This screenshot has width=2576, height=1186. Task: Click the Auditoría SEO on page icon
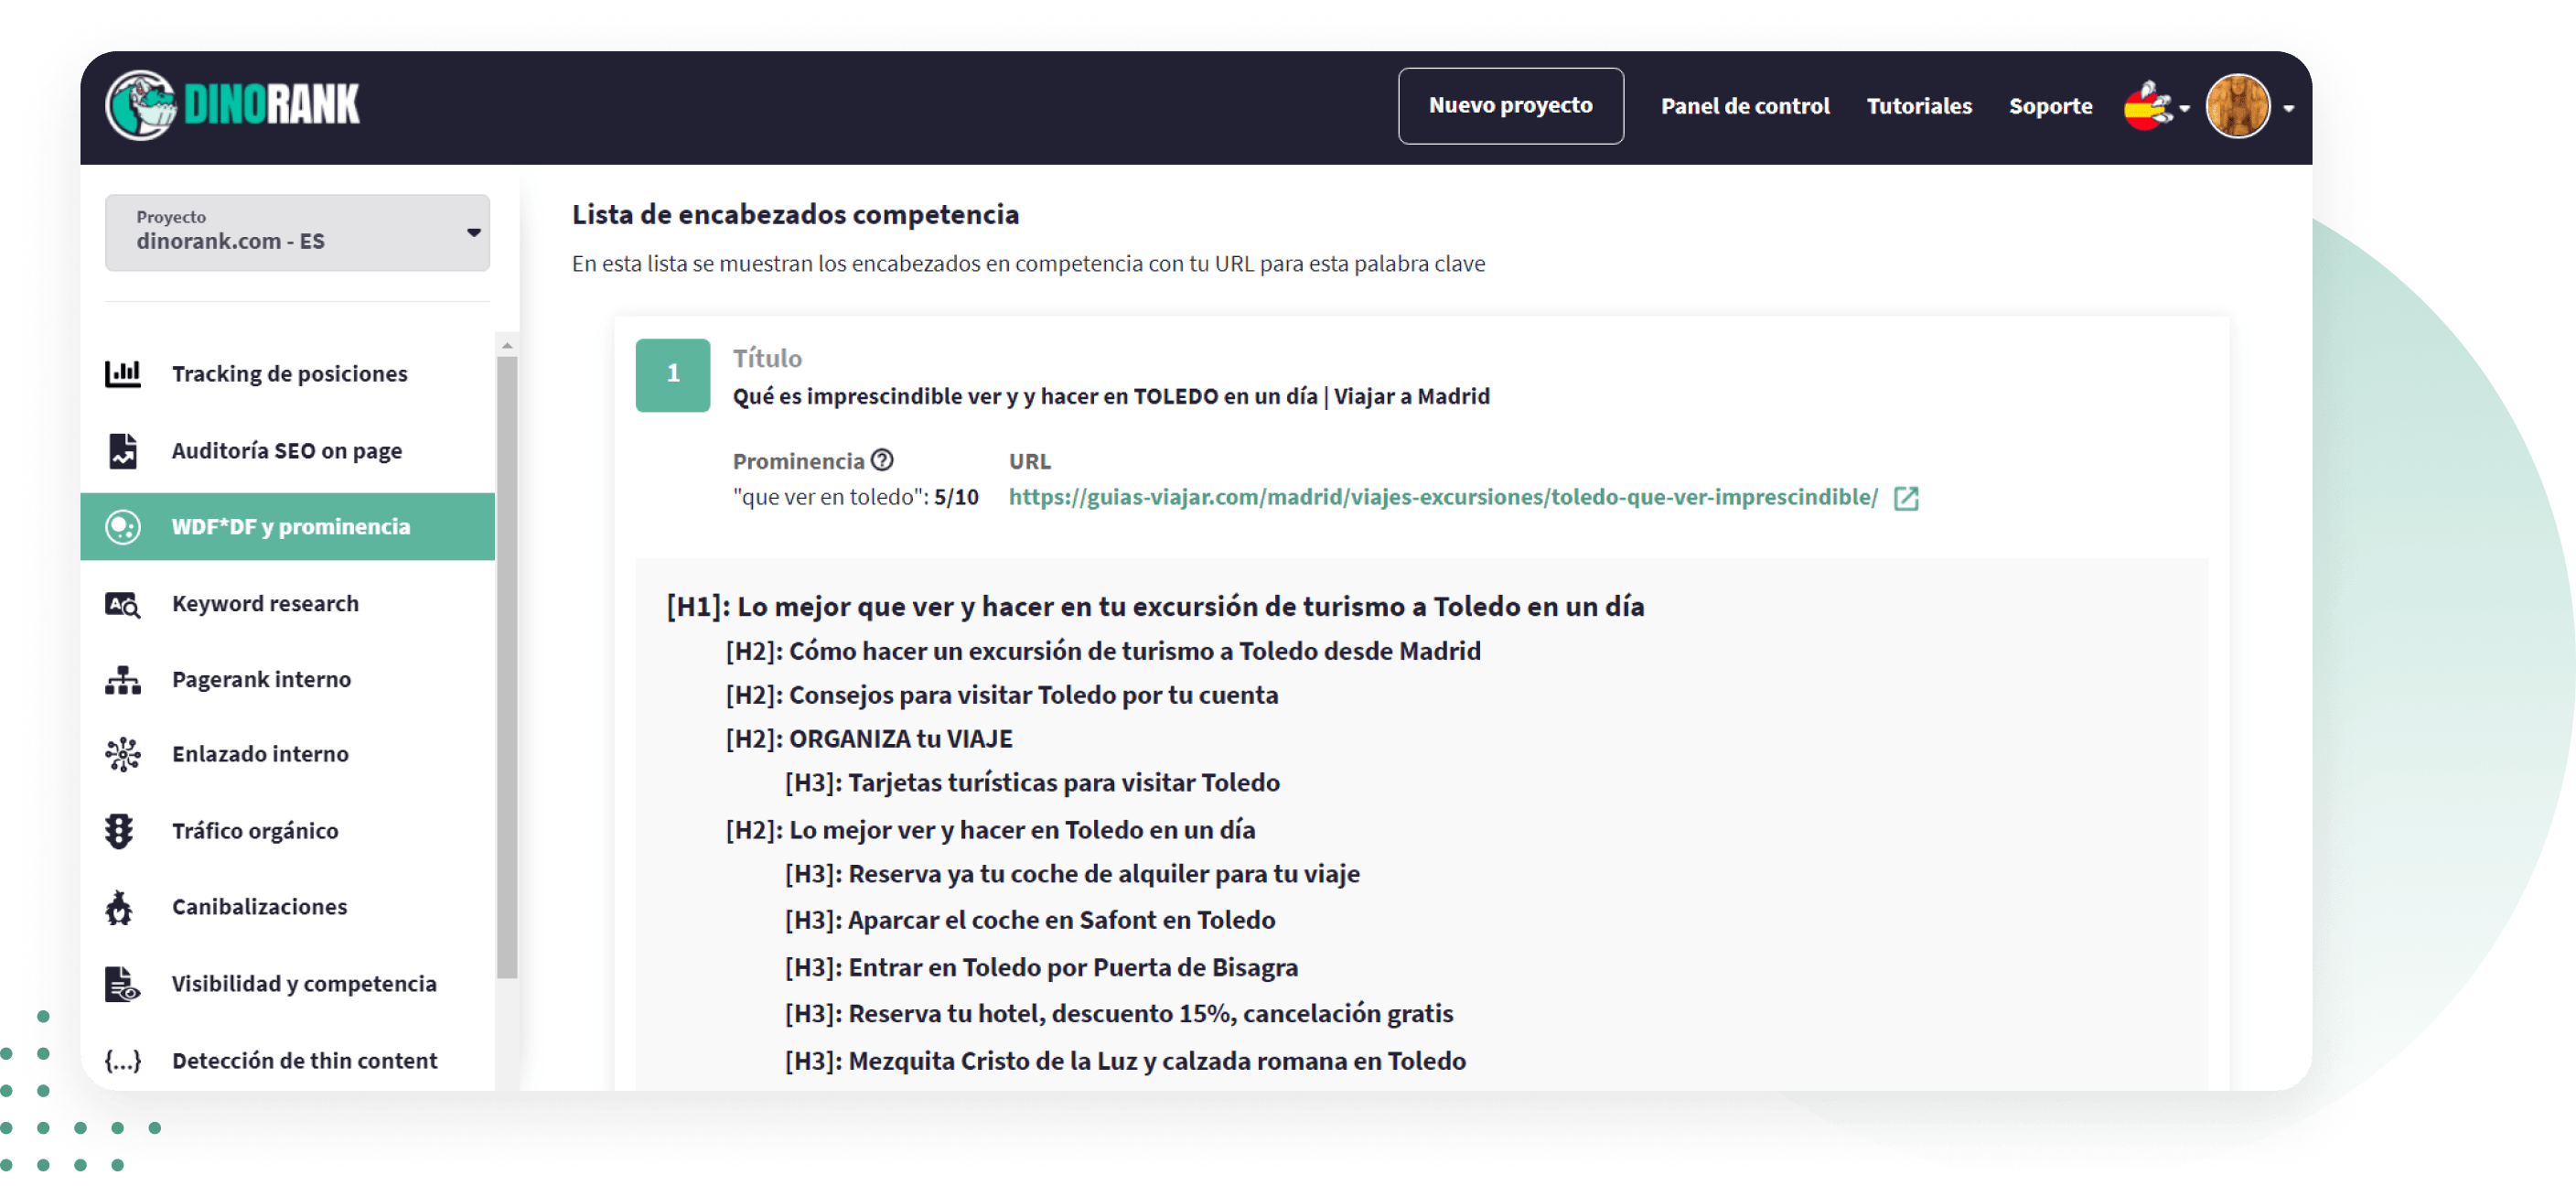coord(123,450)
